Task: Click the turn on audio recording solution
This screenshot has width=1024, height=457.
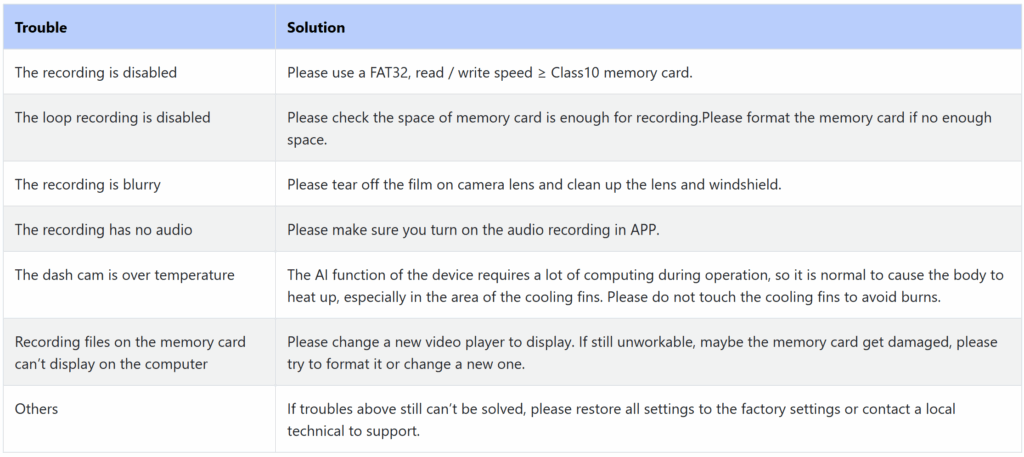Action: click(x=473, y=229)
